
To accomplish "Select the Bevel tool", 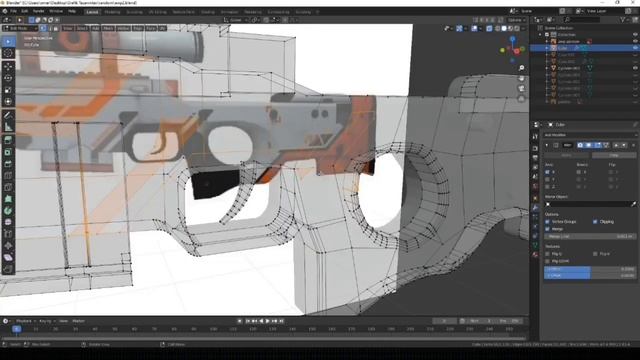I will (8, 164).
